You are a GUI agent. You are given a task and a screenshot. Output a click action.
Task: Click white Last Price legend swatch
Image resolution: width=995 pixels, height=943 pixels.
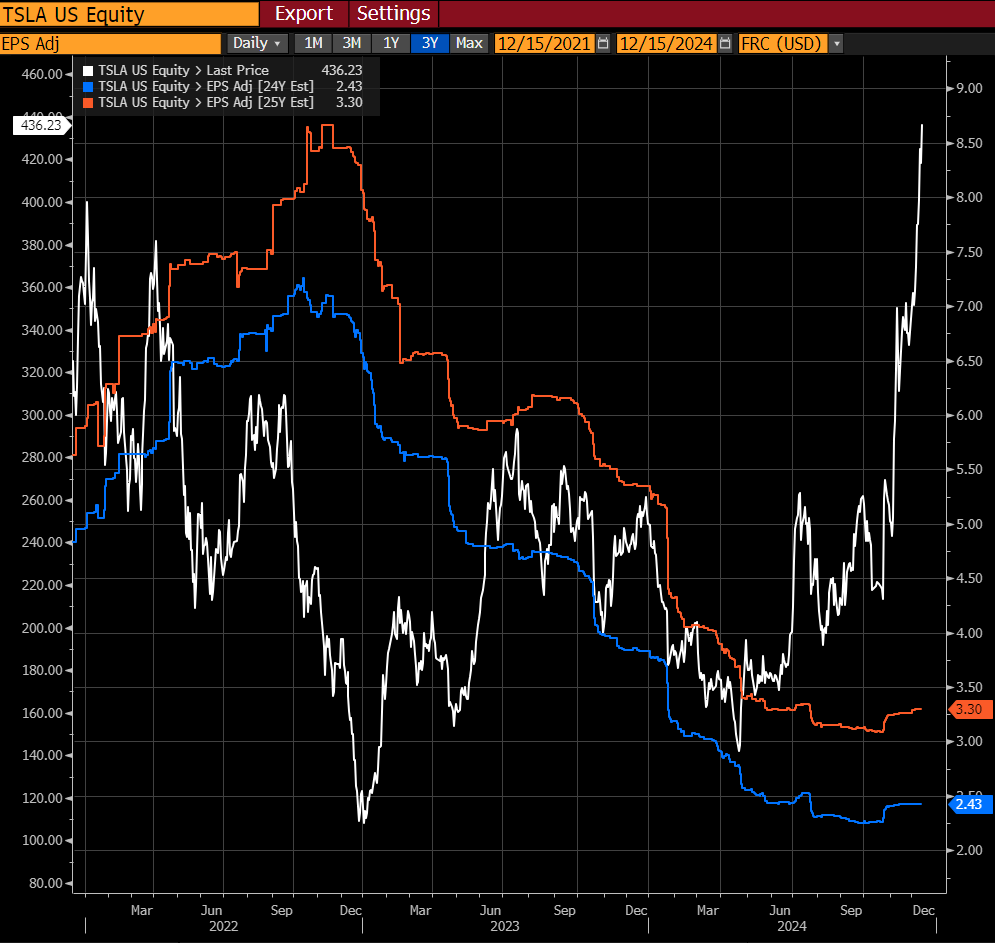[x=88, y=70]
